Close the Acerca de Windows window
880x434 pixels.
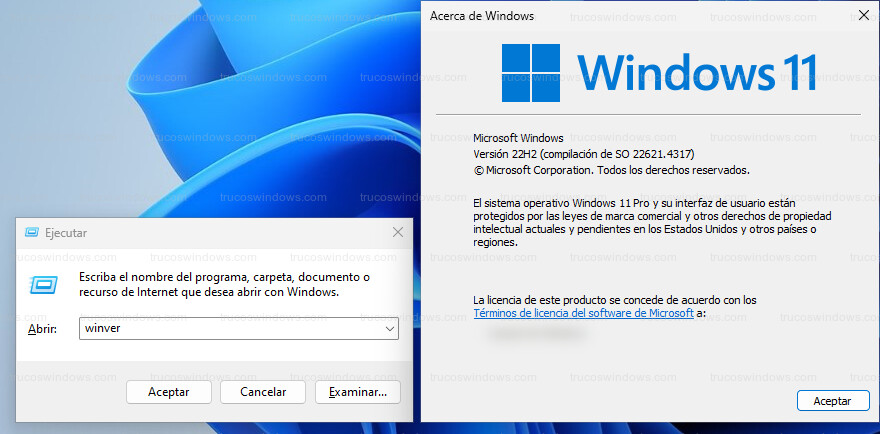[x=863, y=16]
